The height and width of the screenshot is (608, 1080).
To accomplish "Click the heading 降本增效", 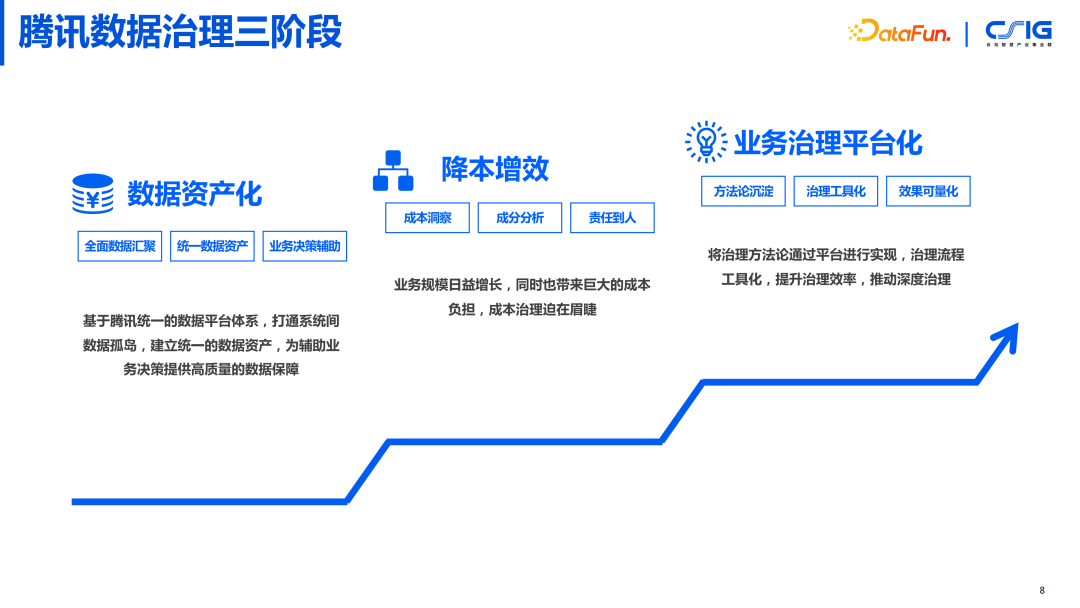I will pos(495,169).
